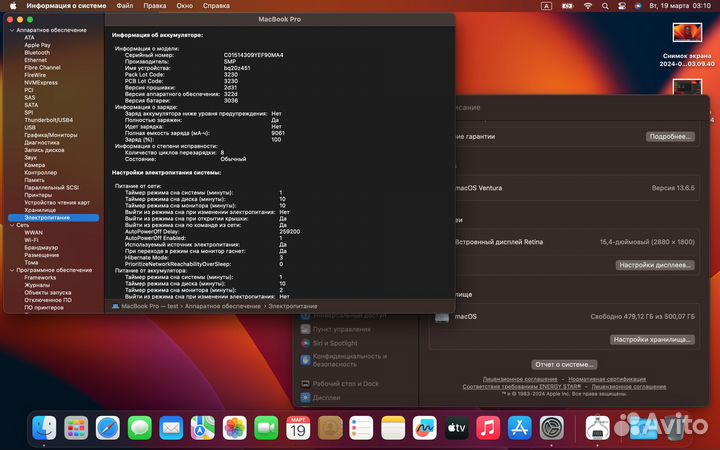Launch Freeform from the Dock
The height and width of the screenshot is (450, 720).
point(425,428)
